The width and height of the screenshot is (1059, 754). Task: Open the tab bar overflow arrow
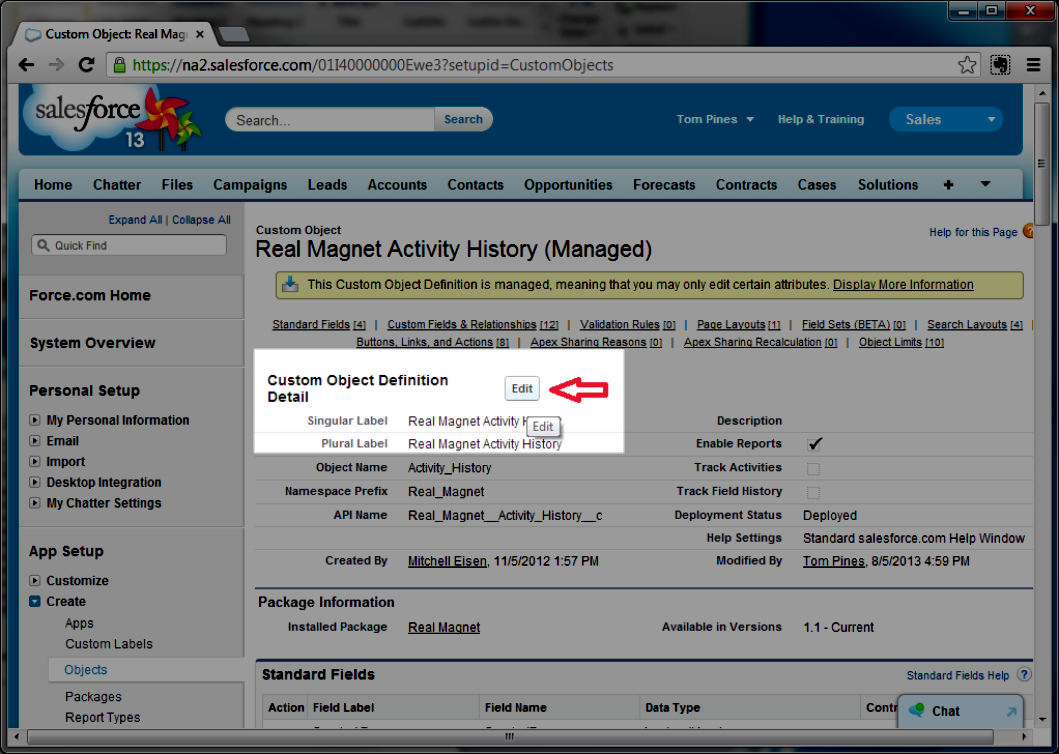tap(985, 184)
